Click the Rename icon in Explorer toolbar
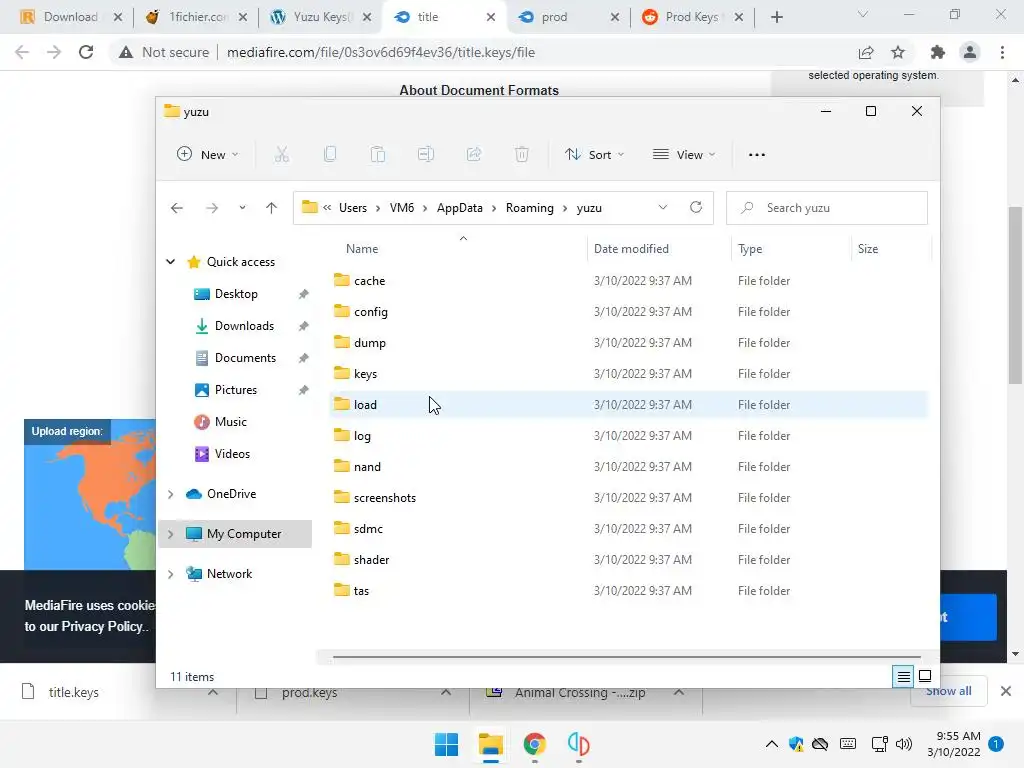The width and height of the screenshot is (1024, 768). click(x=426, y=155)
